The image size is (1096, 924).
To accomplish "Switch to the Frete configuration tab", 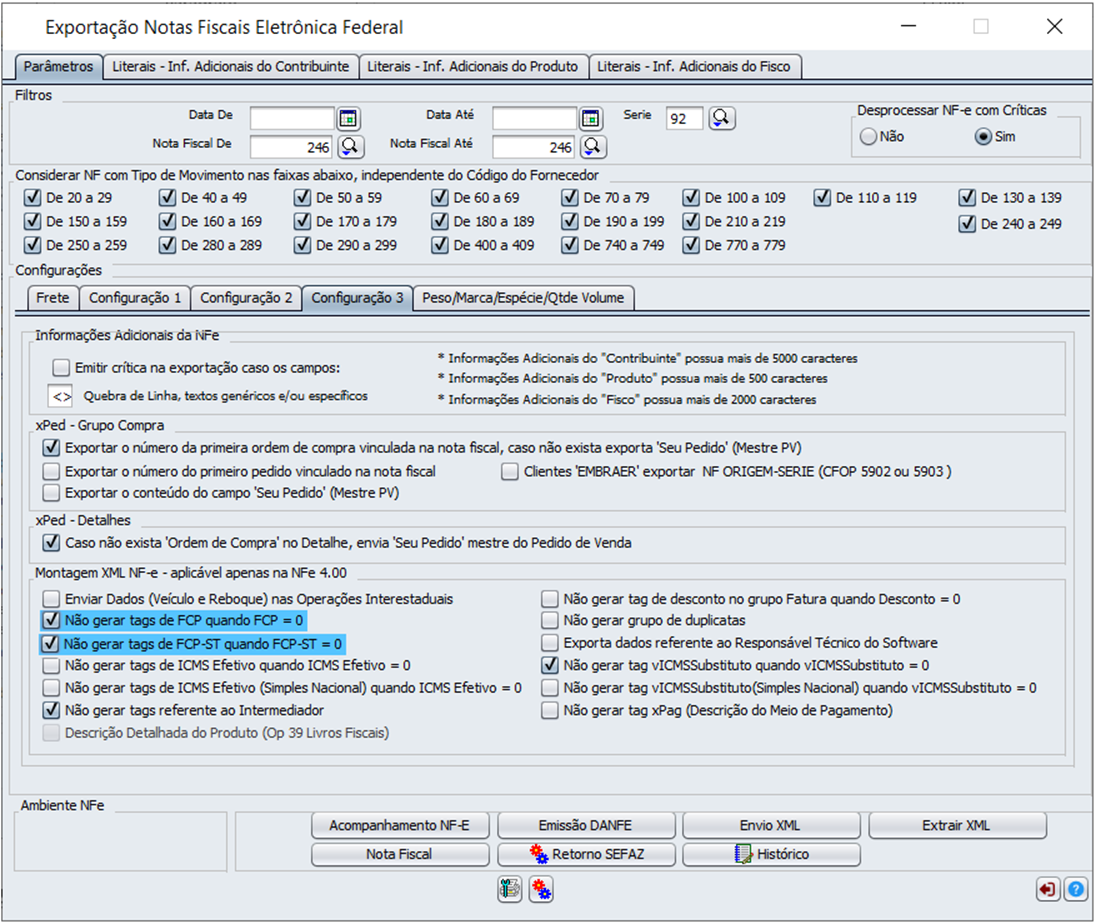I will click(53, 298).
